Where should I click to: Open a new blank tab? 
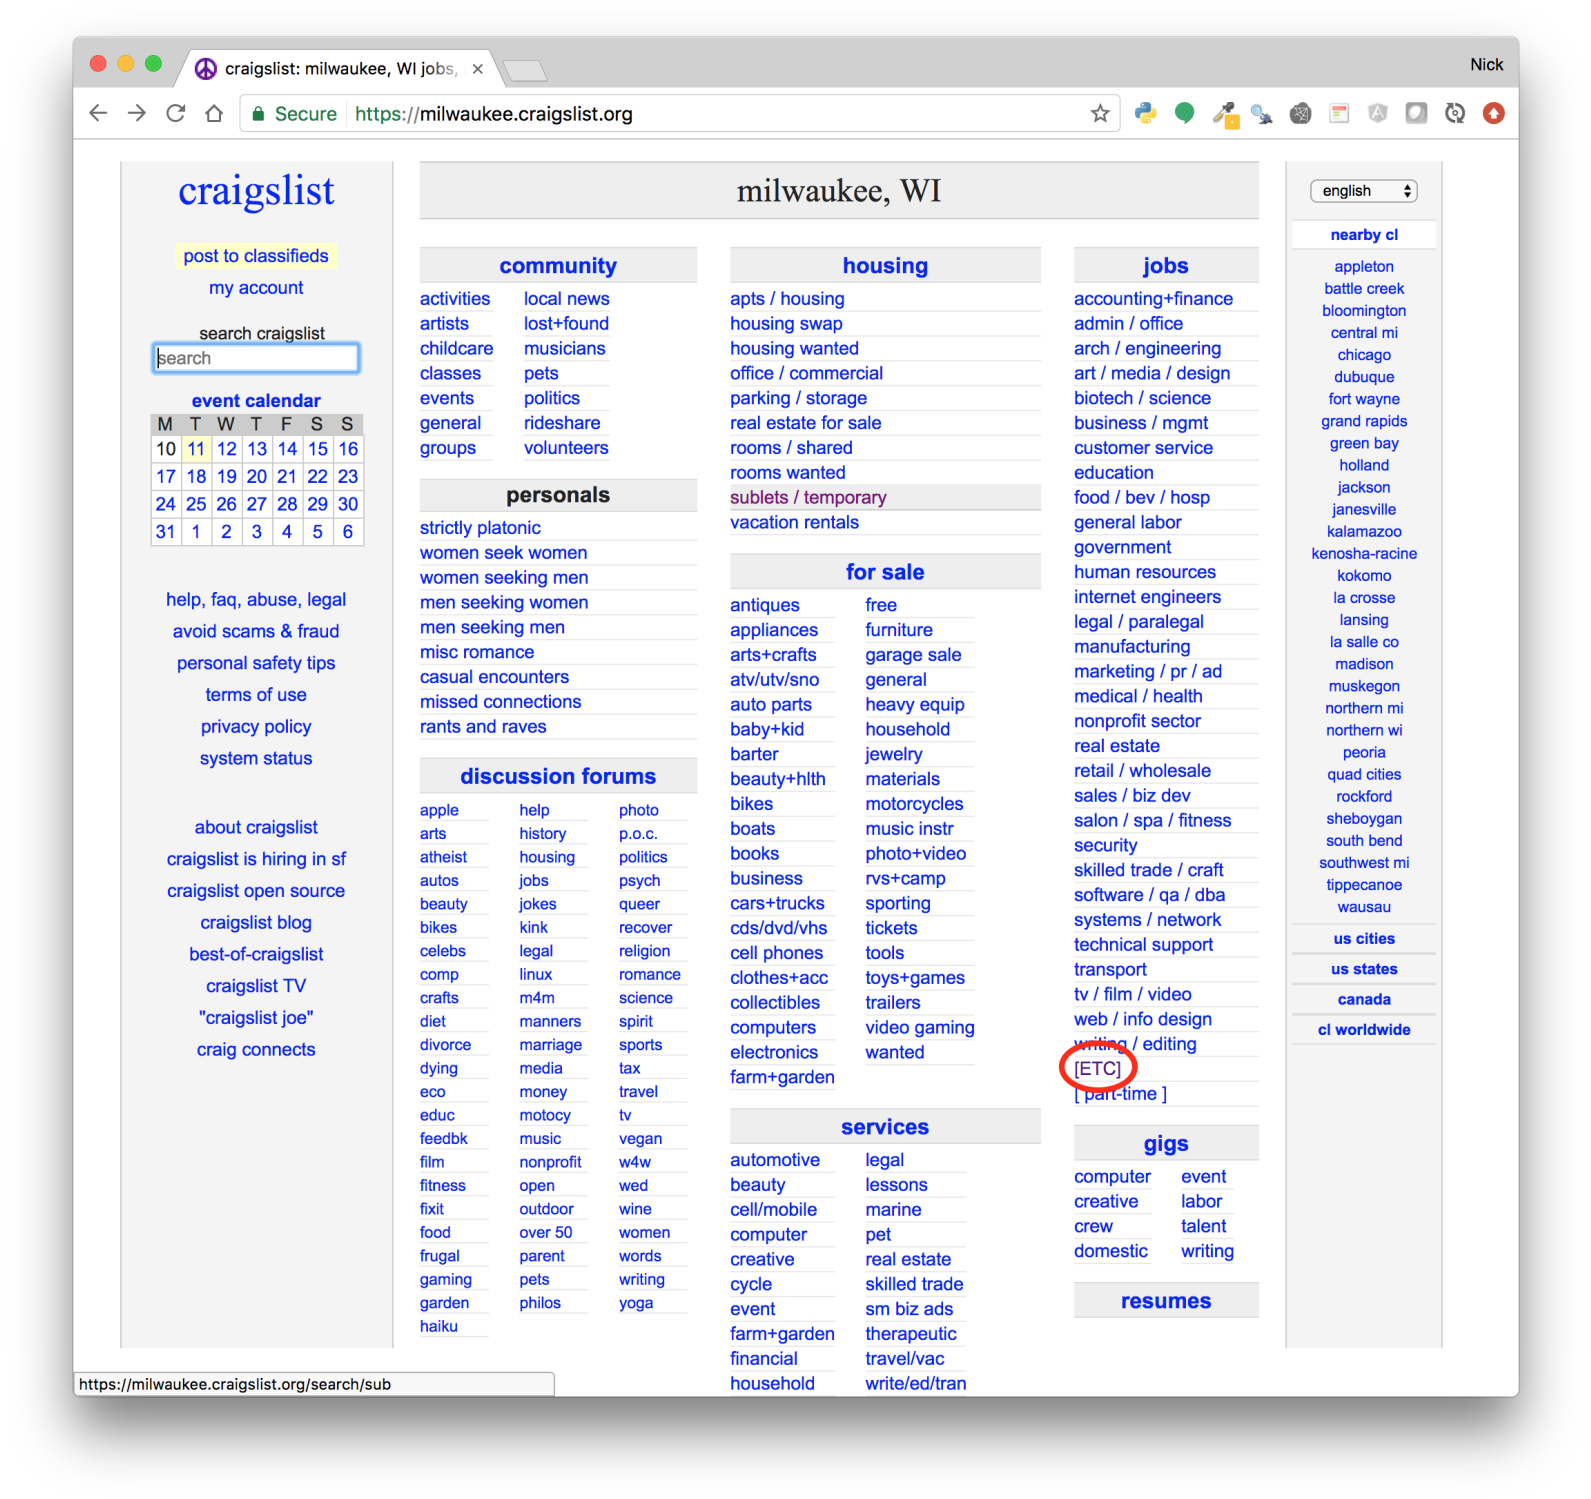(x=524, y=70)
